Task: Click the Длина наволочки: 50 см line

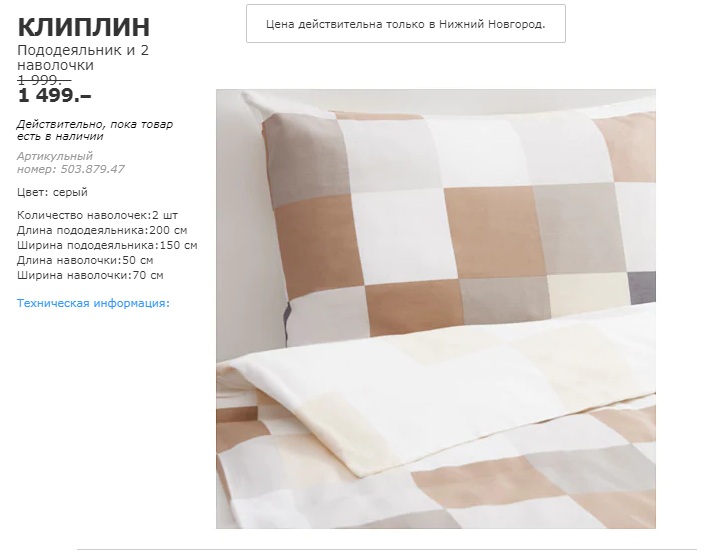Action: (85, 260)
